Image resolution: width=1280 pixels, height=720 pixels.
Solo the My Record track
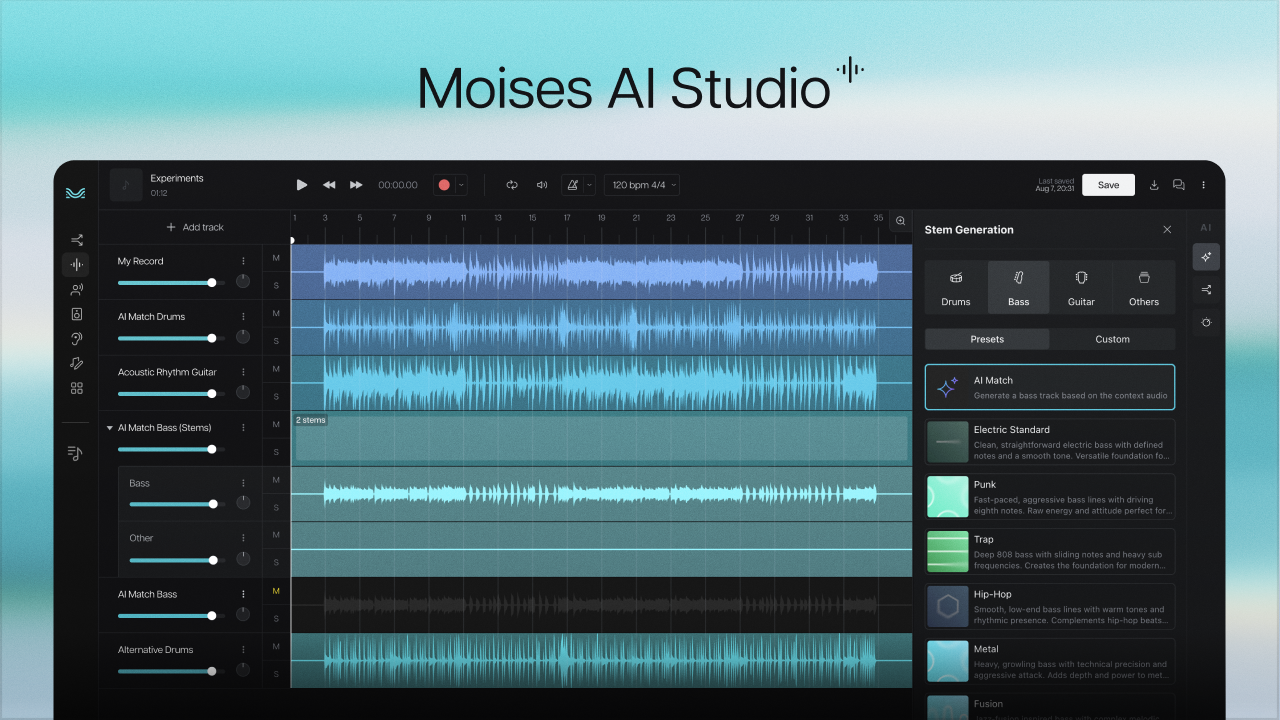(275, 284)
